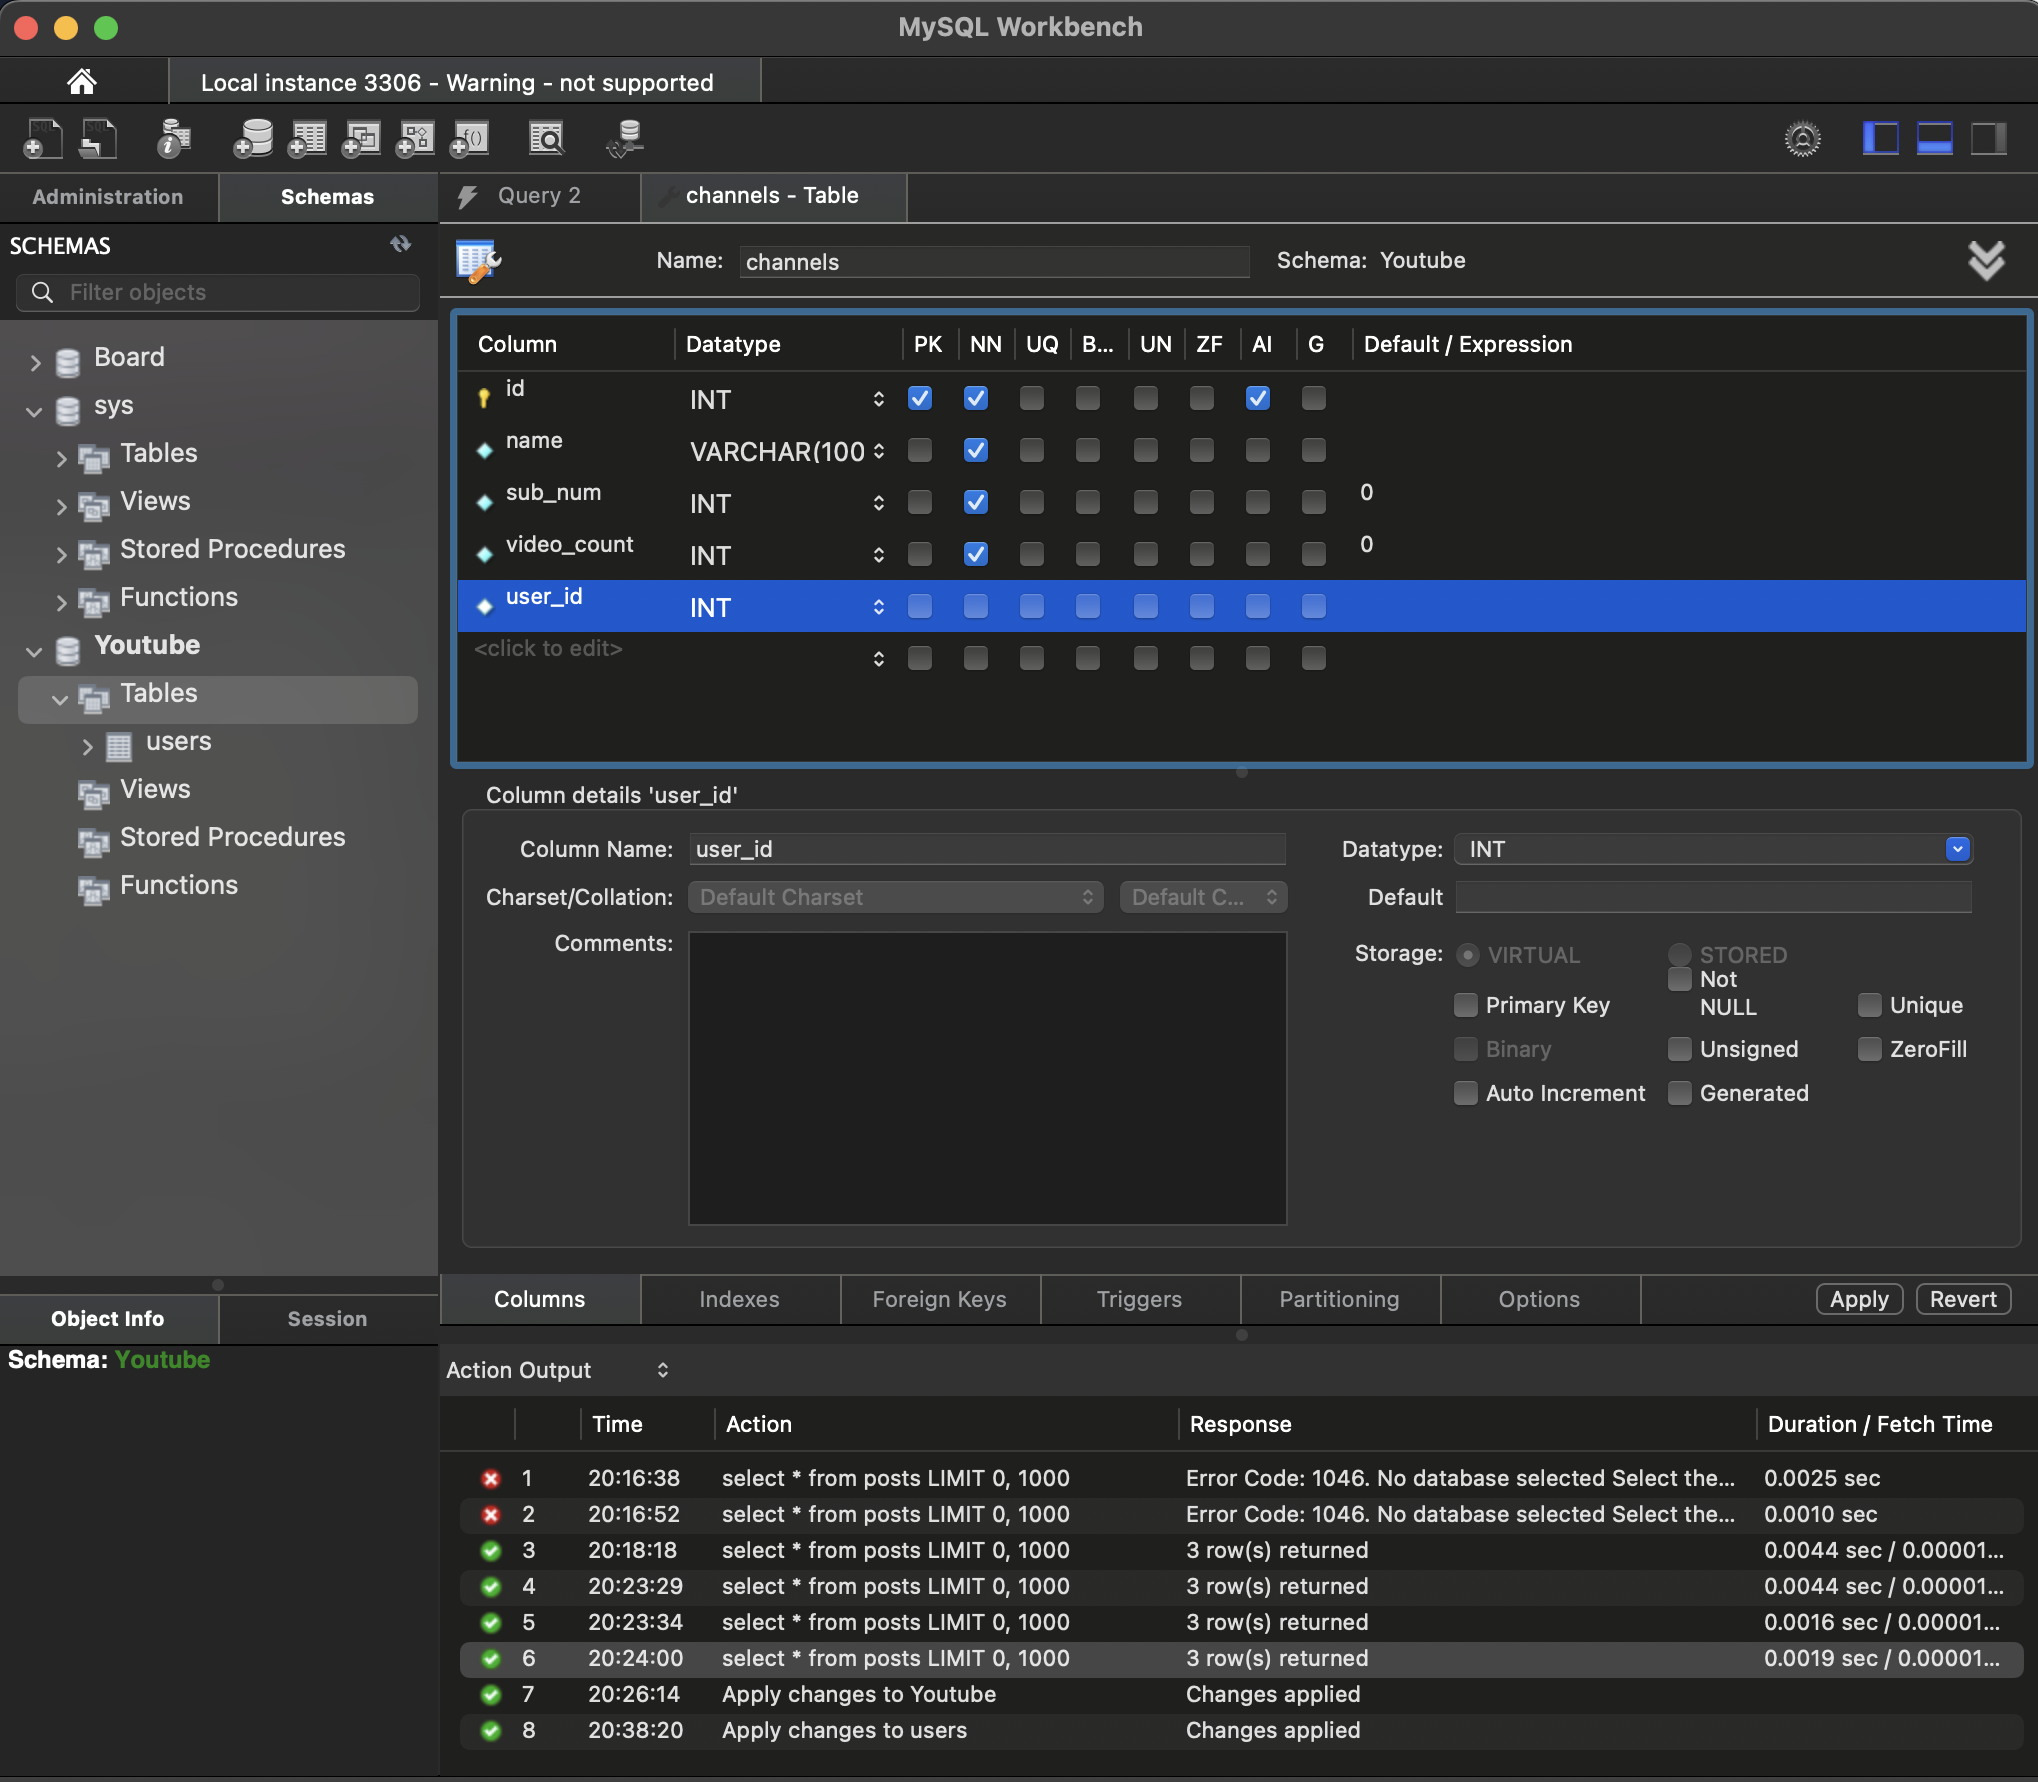Viewport: 2038px width, 1782px height.
Task: Refresh the schemas list
Action: (x=401, y=245)
